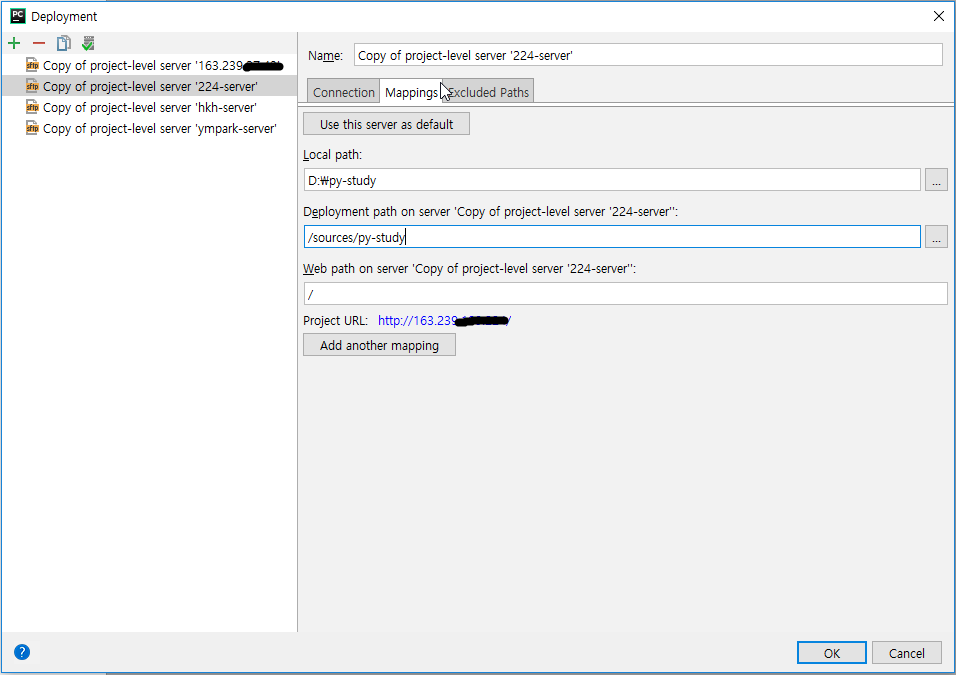956x675 pixels.
Task: Open the Excluded Paths tab
Action: tap(488, 92)
